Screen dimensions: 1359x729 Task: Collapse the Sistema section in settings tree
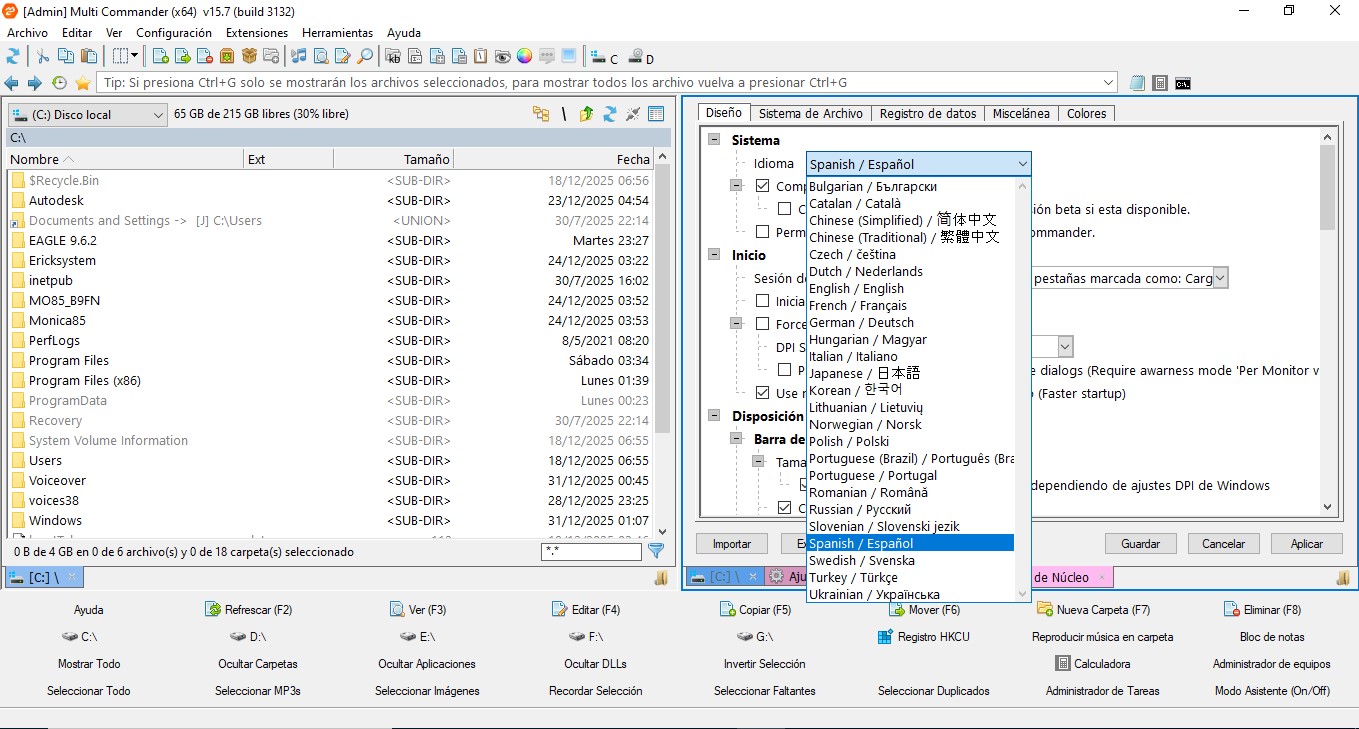coord(714,140)
